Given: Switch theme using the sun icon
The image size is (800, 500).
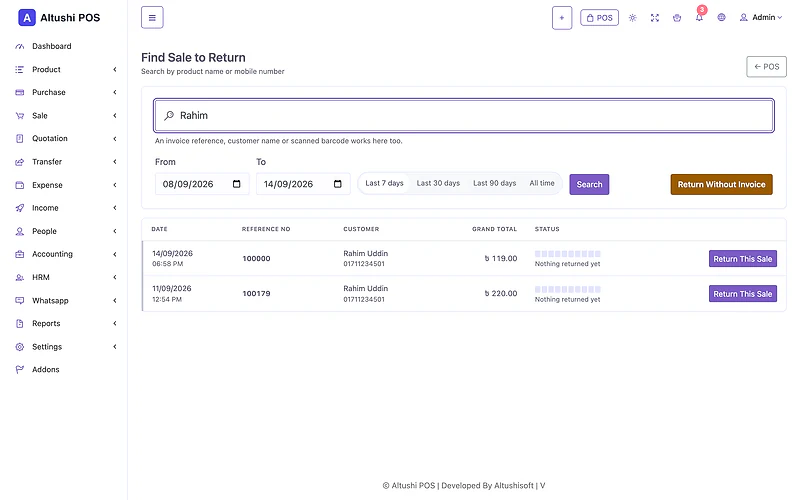Looking at the screenshot, I should [x=633, y=18].
